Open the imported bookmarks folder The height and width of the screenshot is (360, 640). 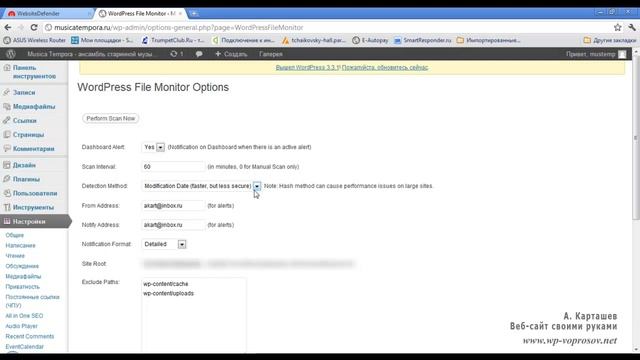(x=489, y=40)
